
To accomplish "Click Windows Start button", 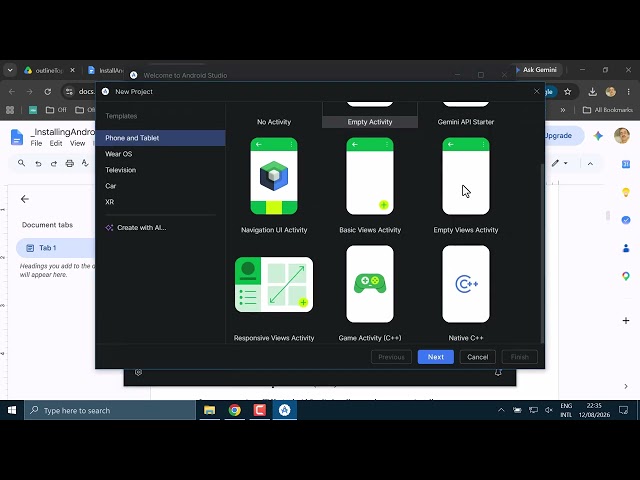I will [12, 410].
